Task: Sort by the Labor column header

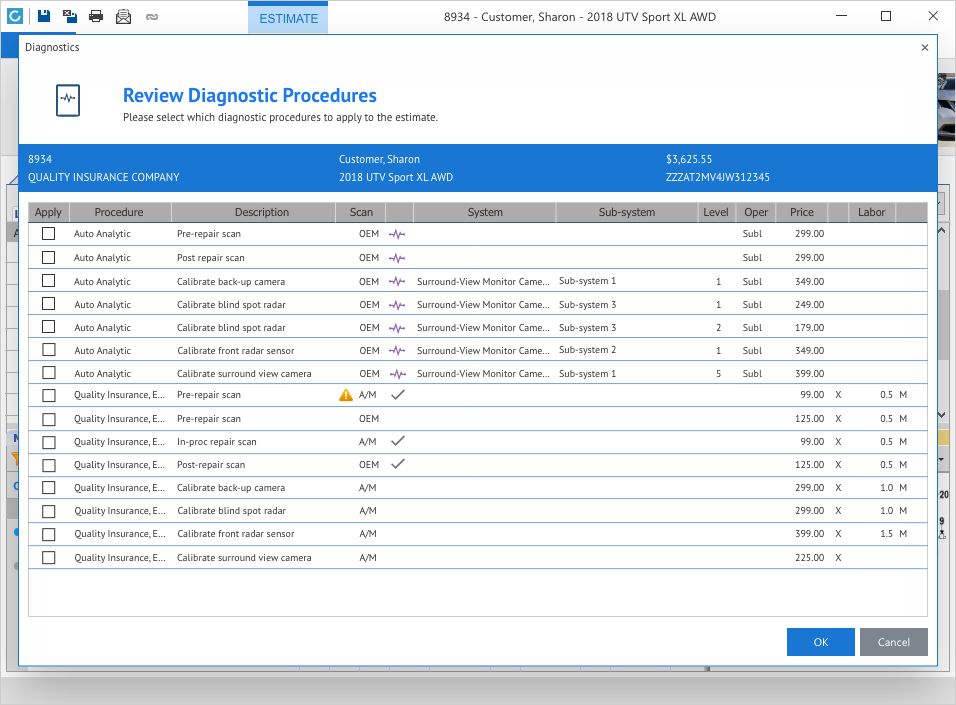Action: click(x=871, y=212)
